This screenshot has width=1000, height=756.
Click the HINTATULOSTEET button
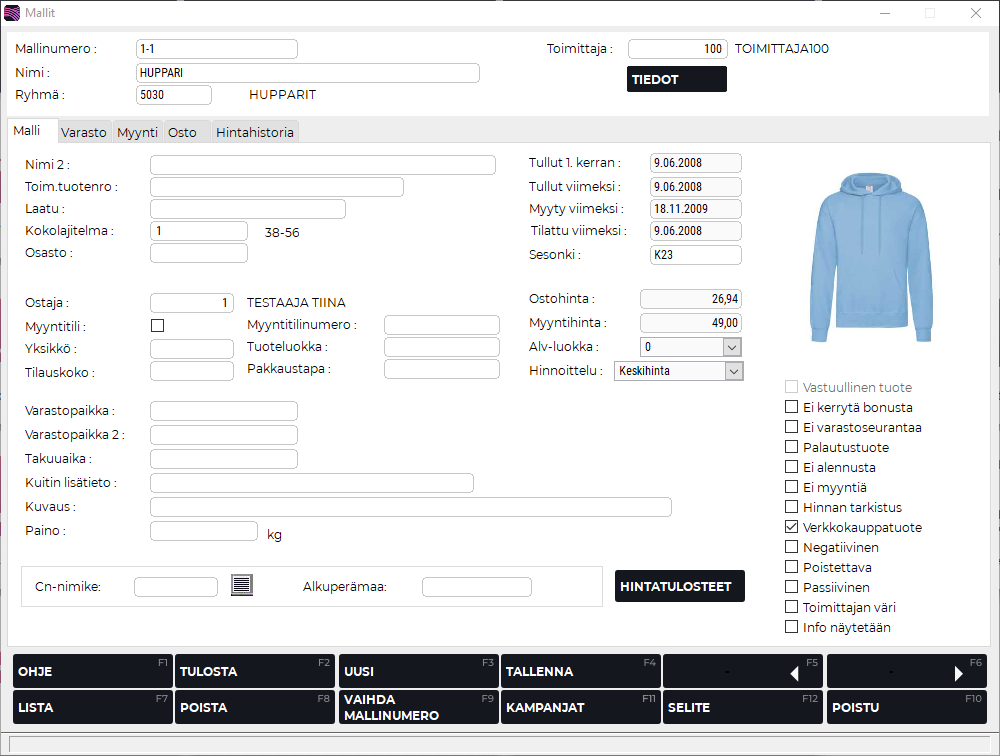tap(680, 586)
